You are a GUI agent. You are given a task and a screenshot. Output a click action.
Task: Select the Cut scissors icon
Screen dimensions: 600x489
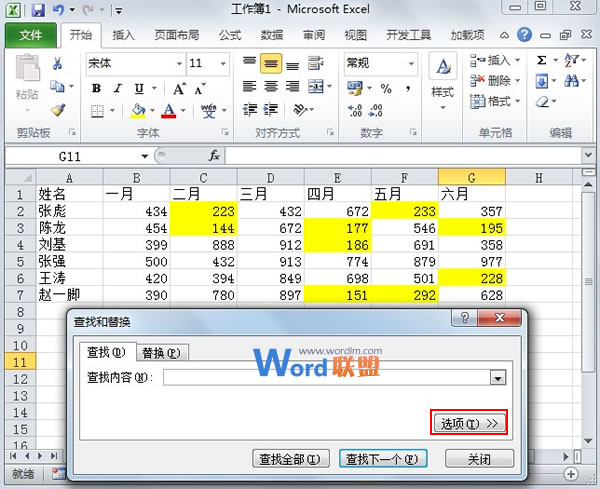[x=58, y=64]
